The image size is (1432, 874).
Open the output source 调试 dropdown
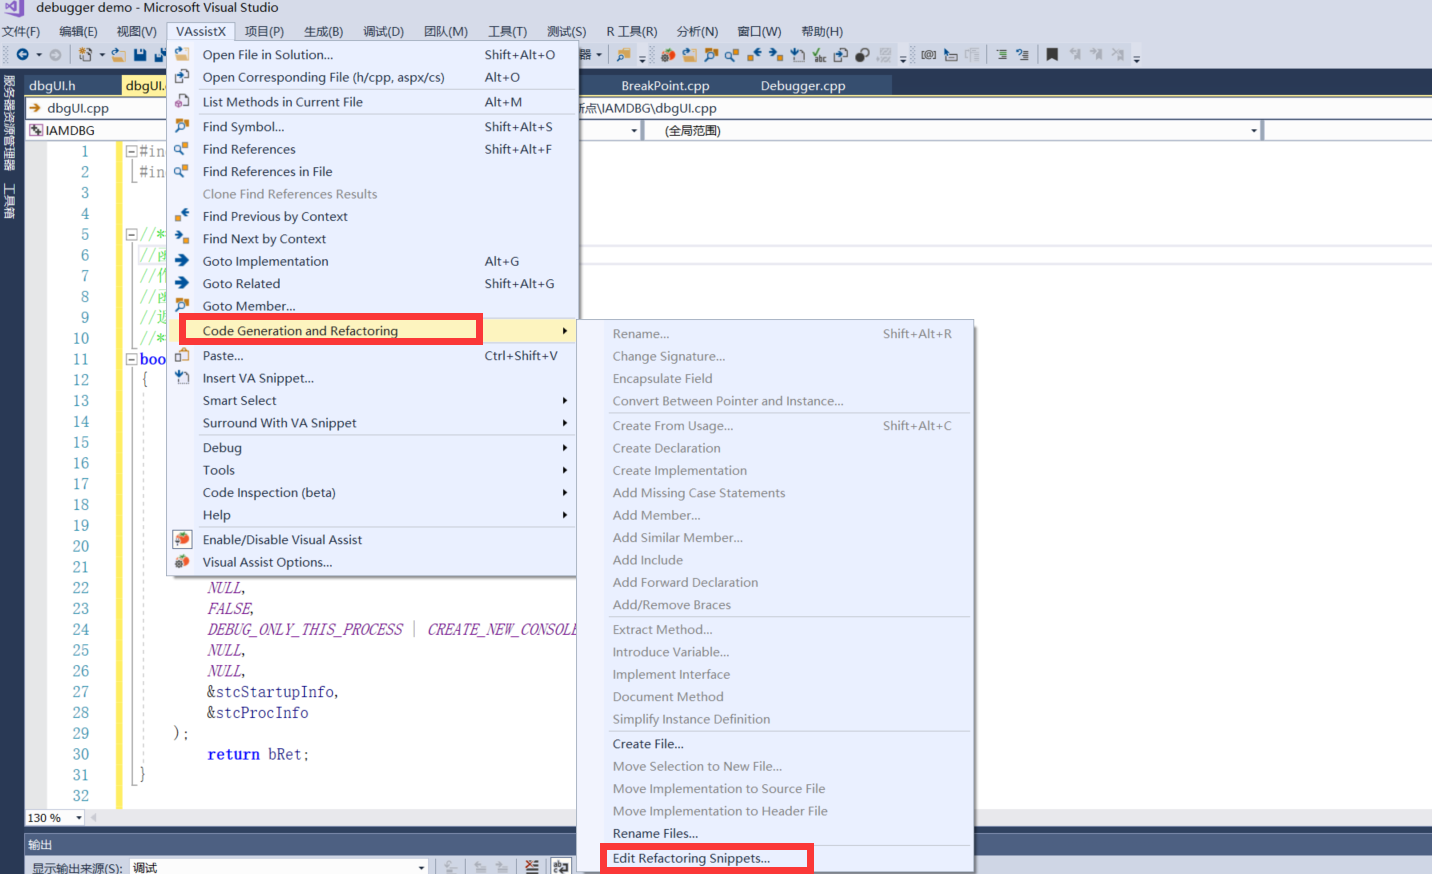tap(422, 867)
